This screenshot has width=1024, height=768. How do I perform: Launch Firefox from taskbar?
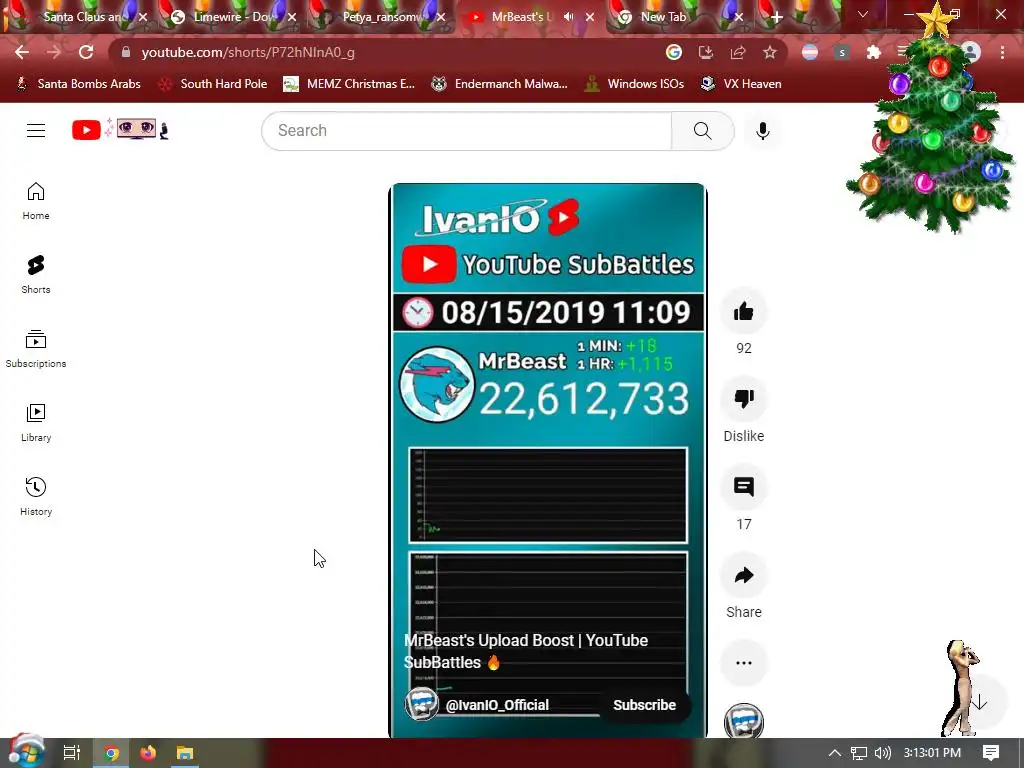click(148, 753)
